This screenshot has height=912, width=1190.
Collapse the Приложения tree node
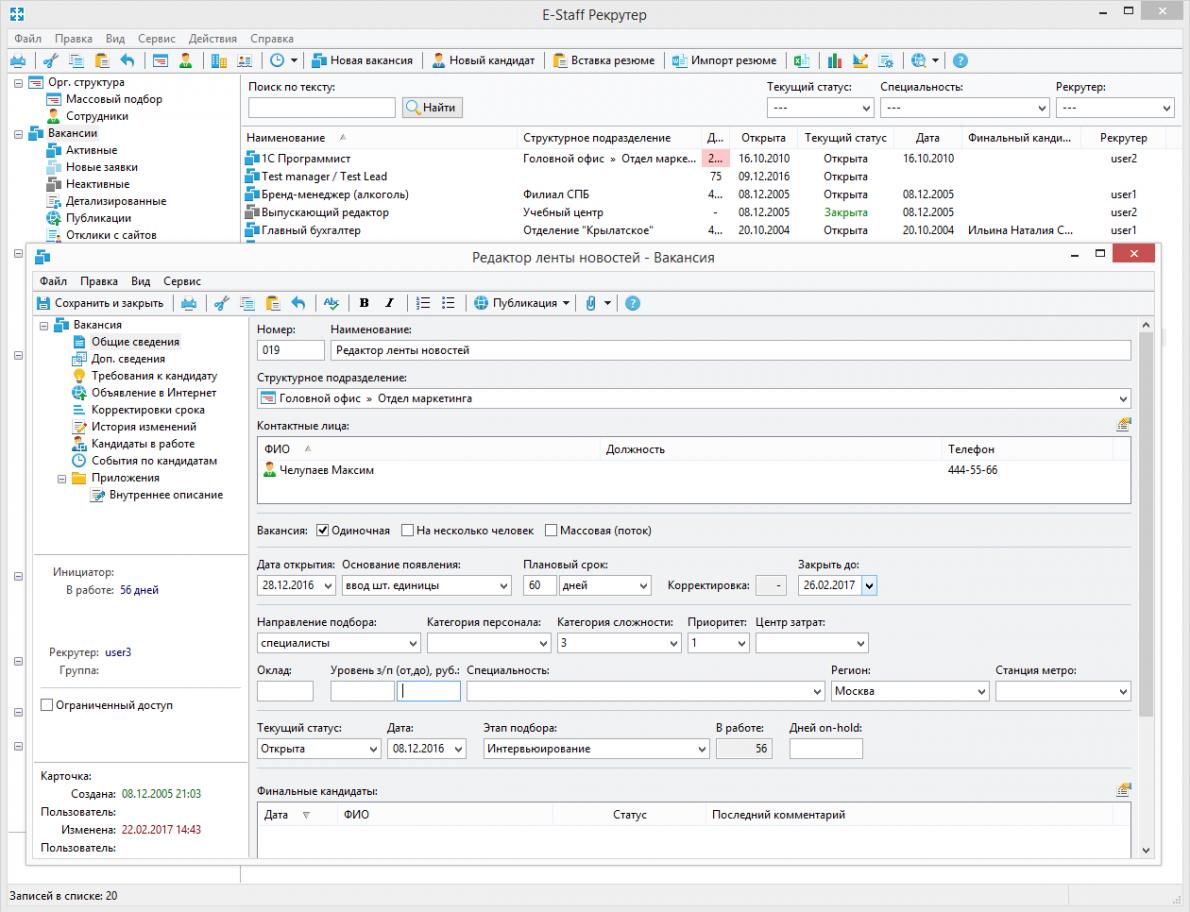point(61,479)
